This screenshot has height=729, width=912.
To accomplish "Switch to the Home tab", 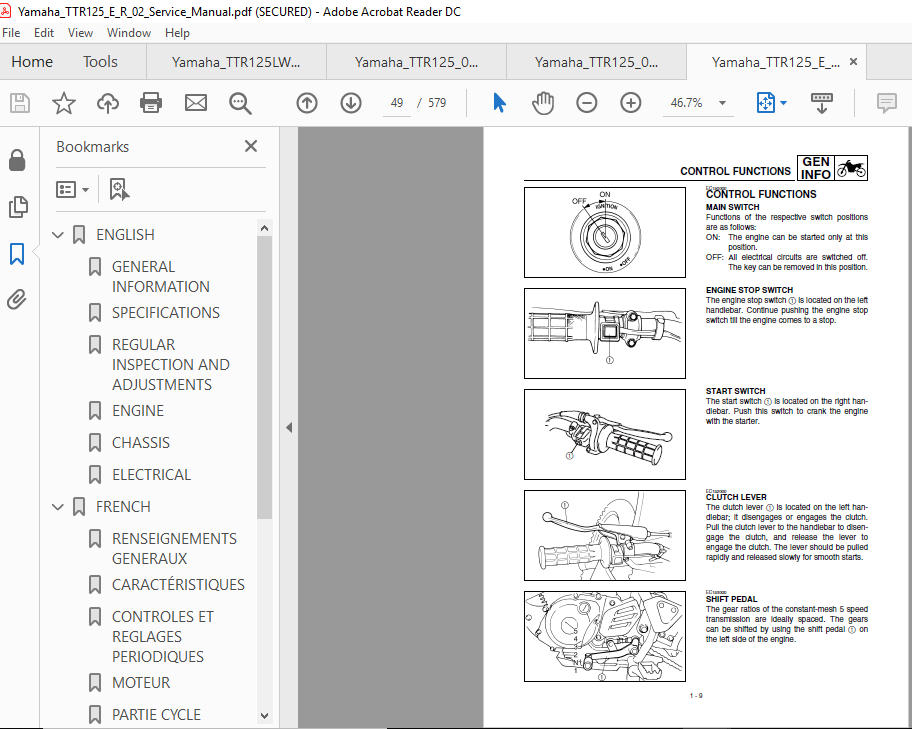I will coord(32,62).
